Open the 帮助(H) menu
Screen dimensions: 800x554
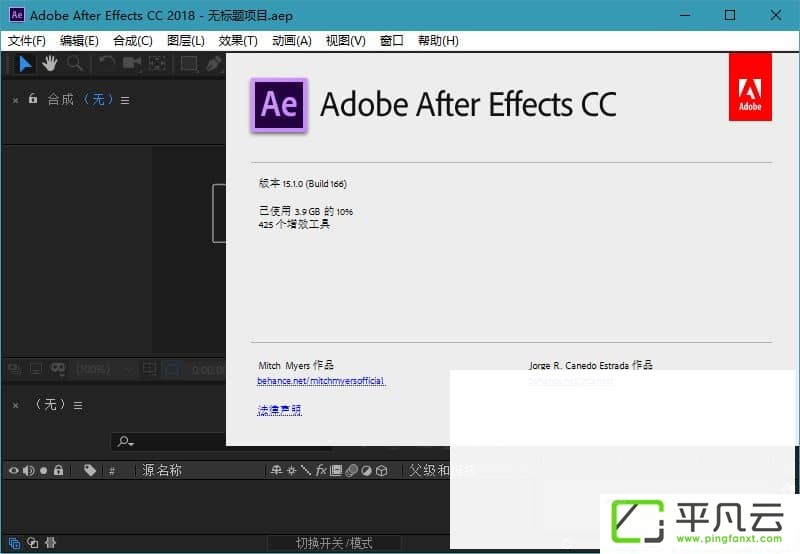coord(438,41)
